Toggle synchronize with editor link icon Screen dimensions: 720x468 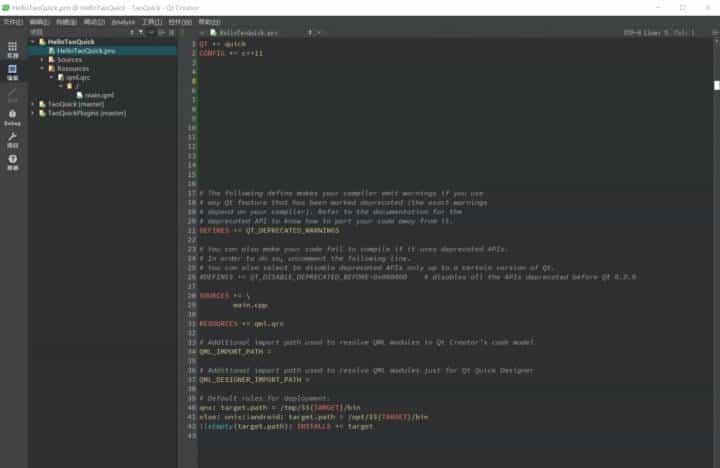tap(151, 33)
